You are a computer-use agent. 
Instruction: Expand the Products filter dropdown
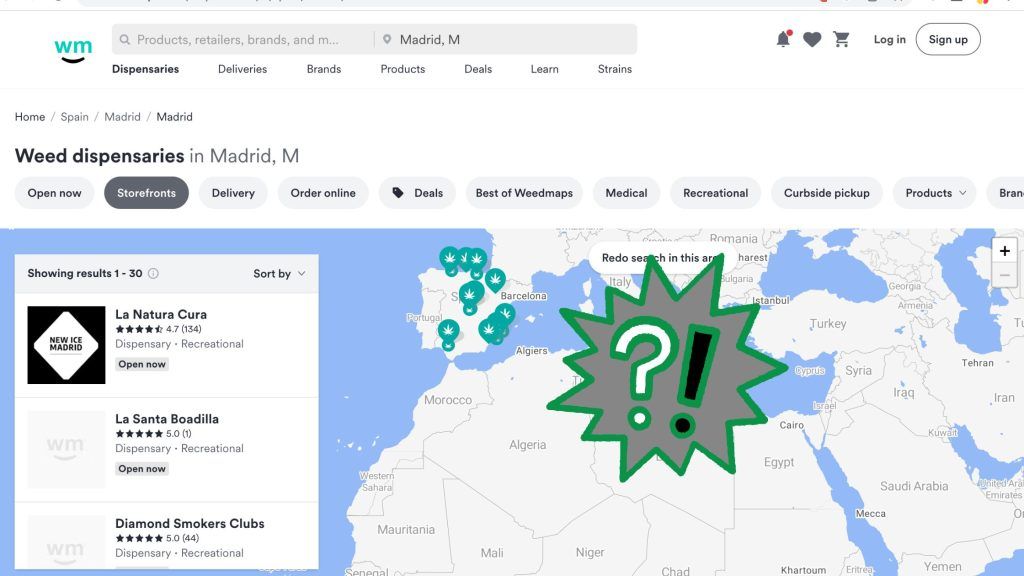[x=935, y=193]
